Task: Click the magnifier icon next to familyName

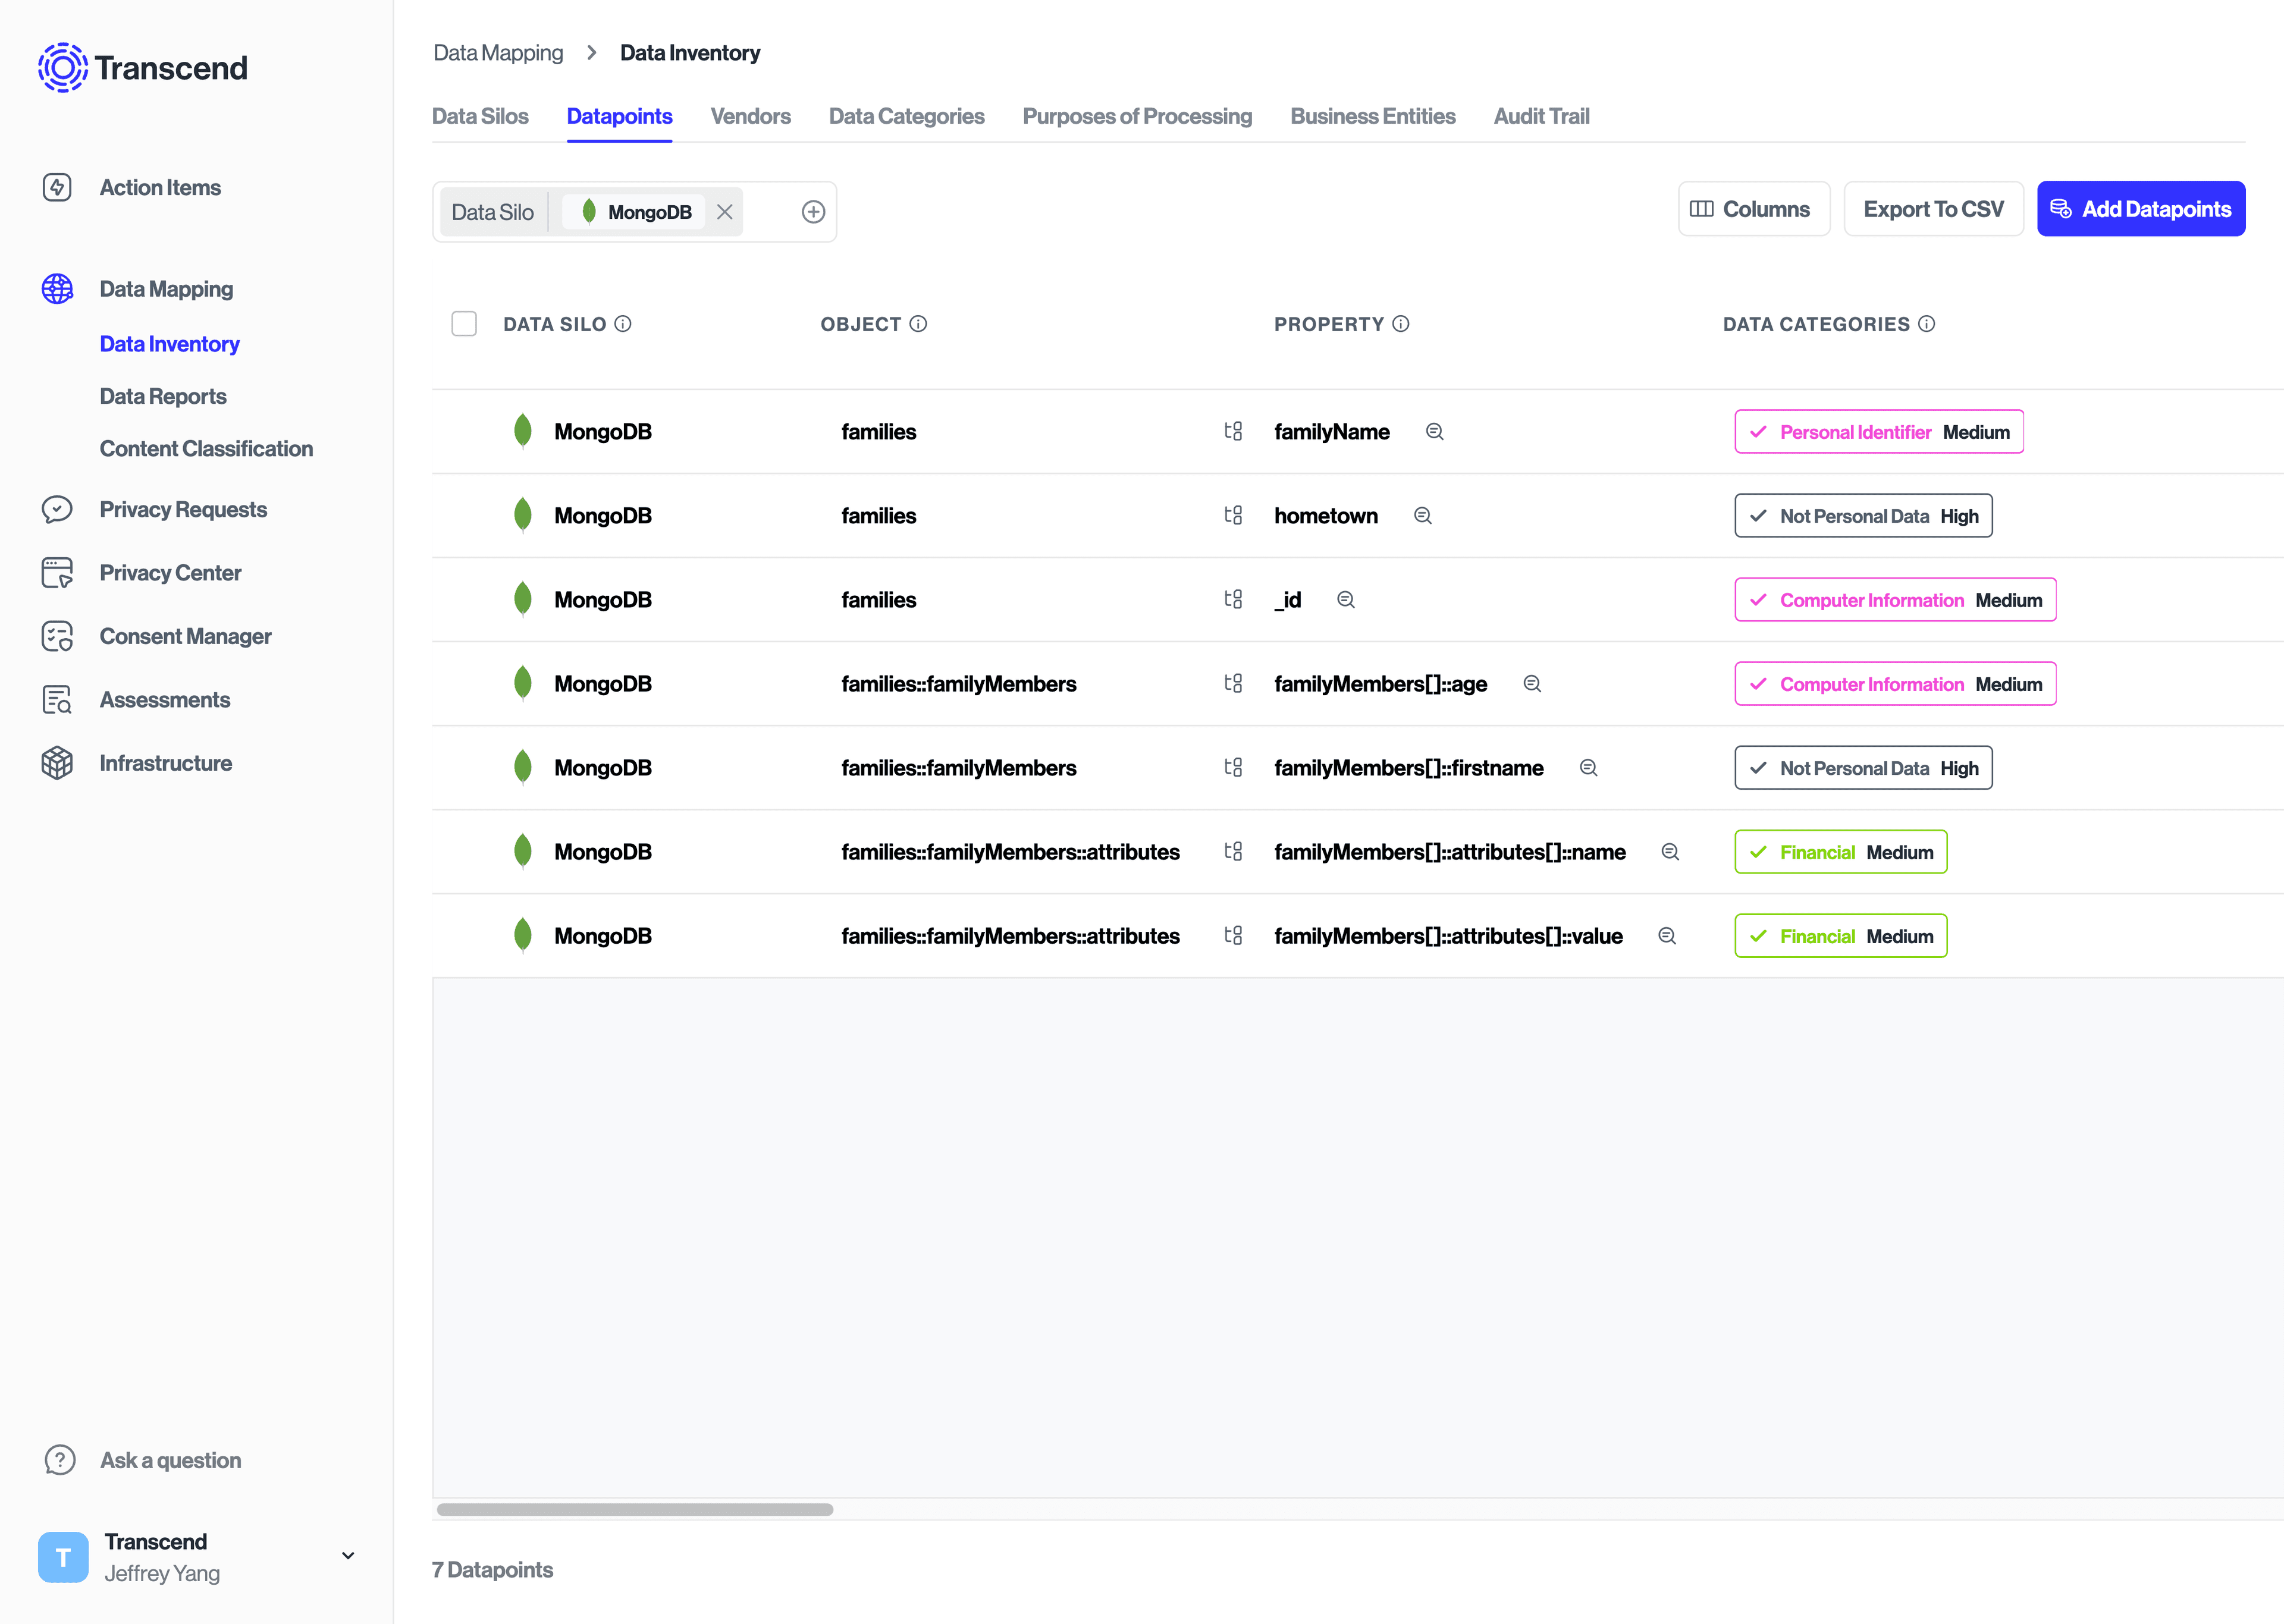Action: click(1434, 431)
